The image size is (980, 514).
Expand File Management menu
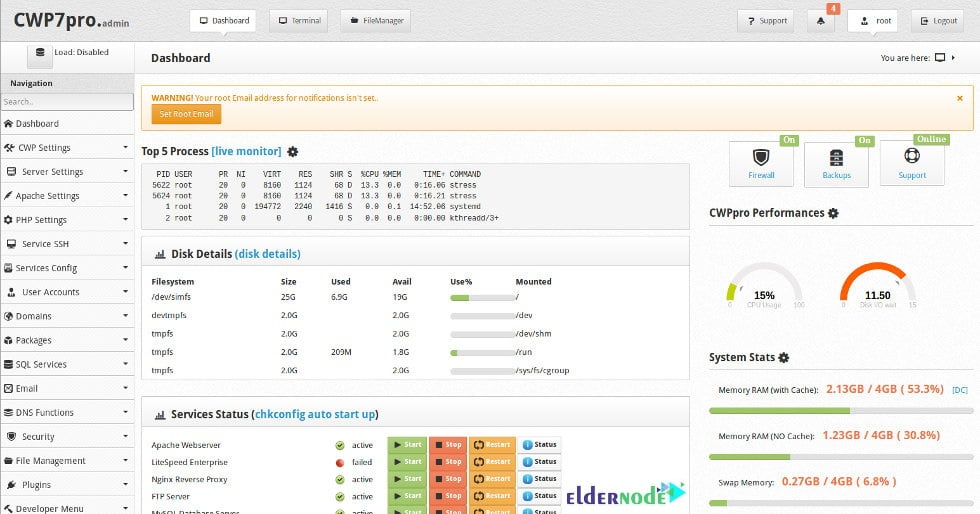tap(68, 460)
